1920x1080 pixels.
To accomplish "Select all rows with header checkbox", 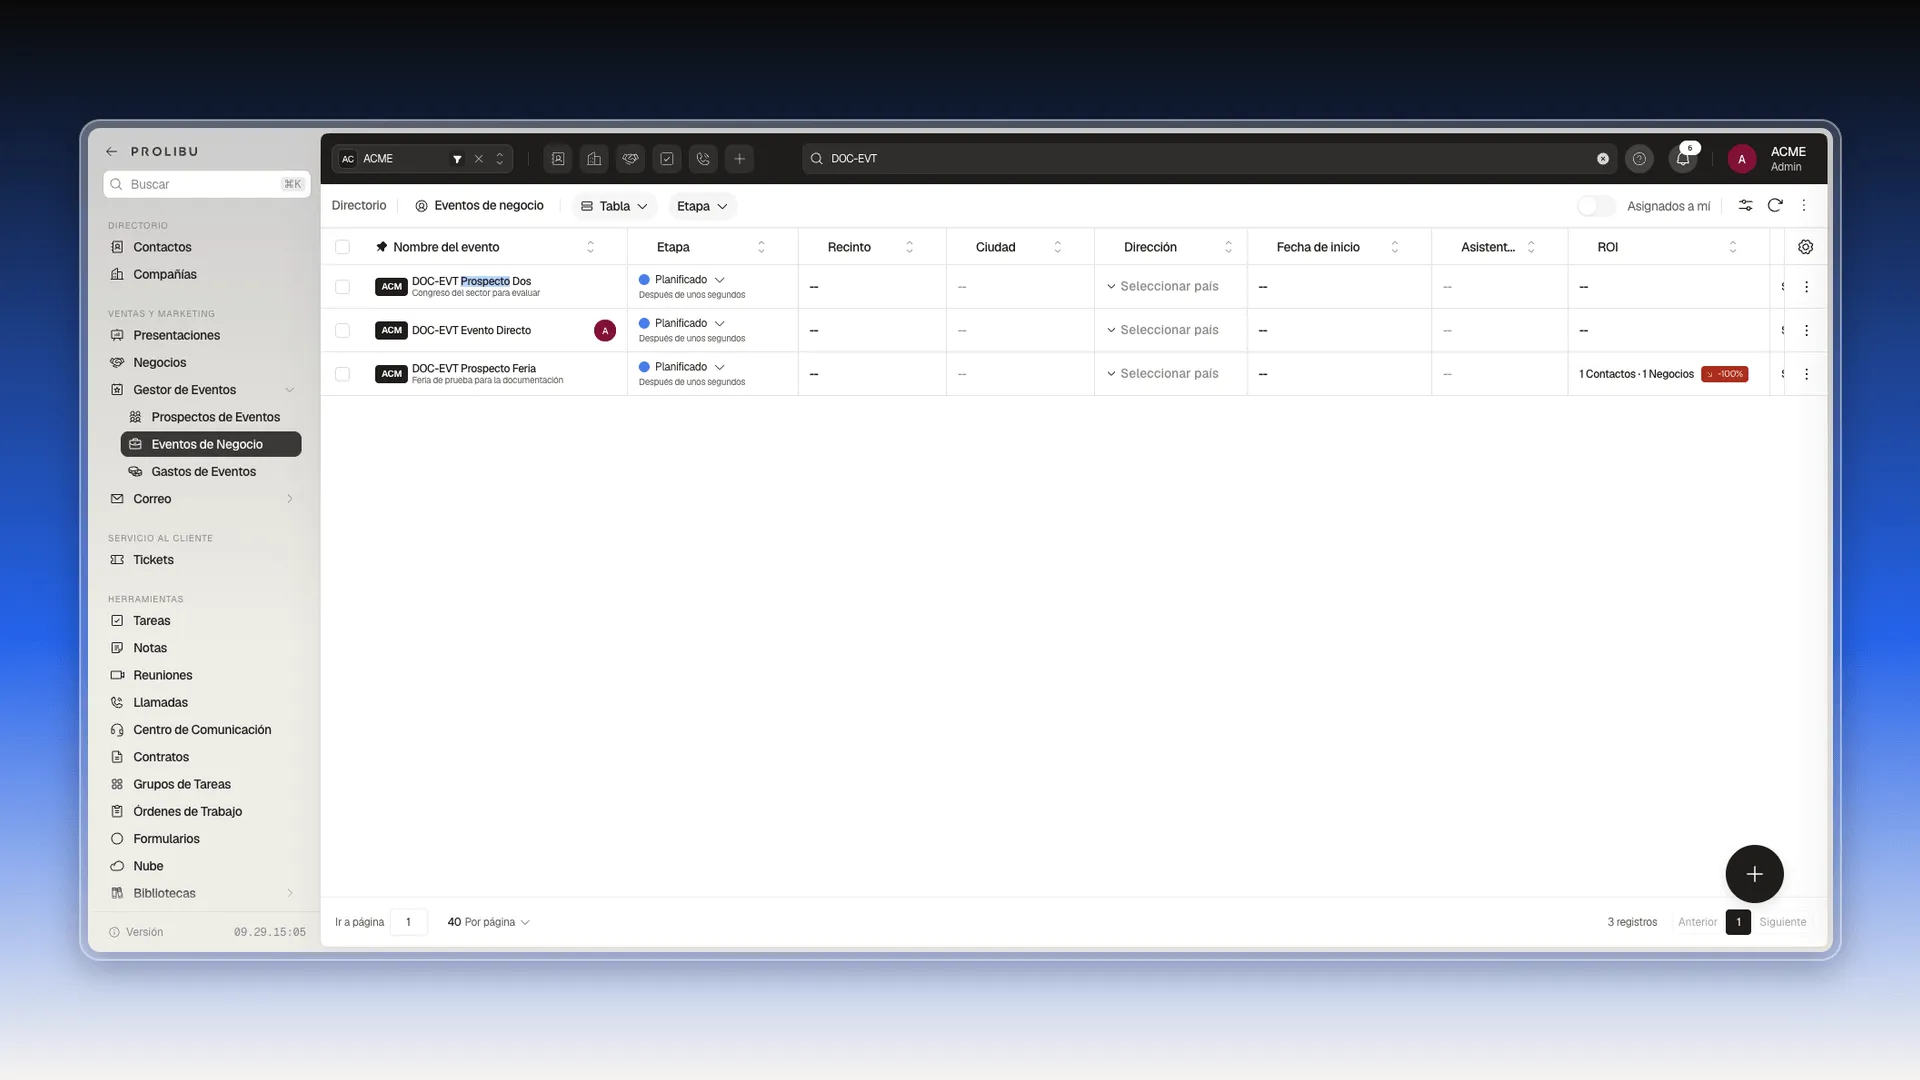I will click(342, 247).
